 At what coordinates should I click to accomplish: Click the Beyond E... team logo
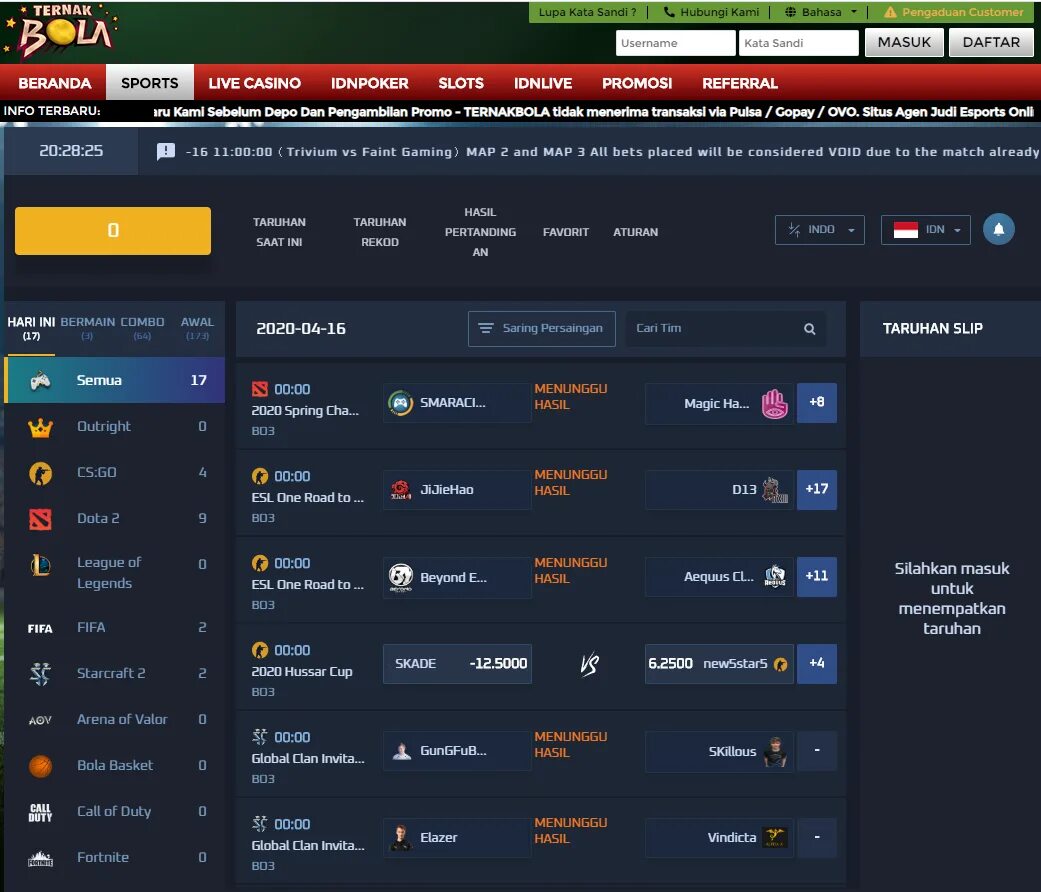coord(400,577)
